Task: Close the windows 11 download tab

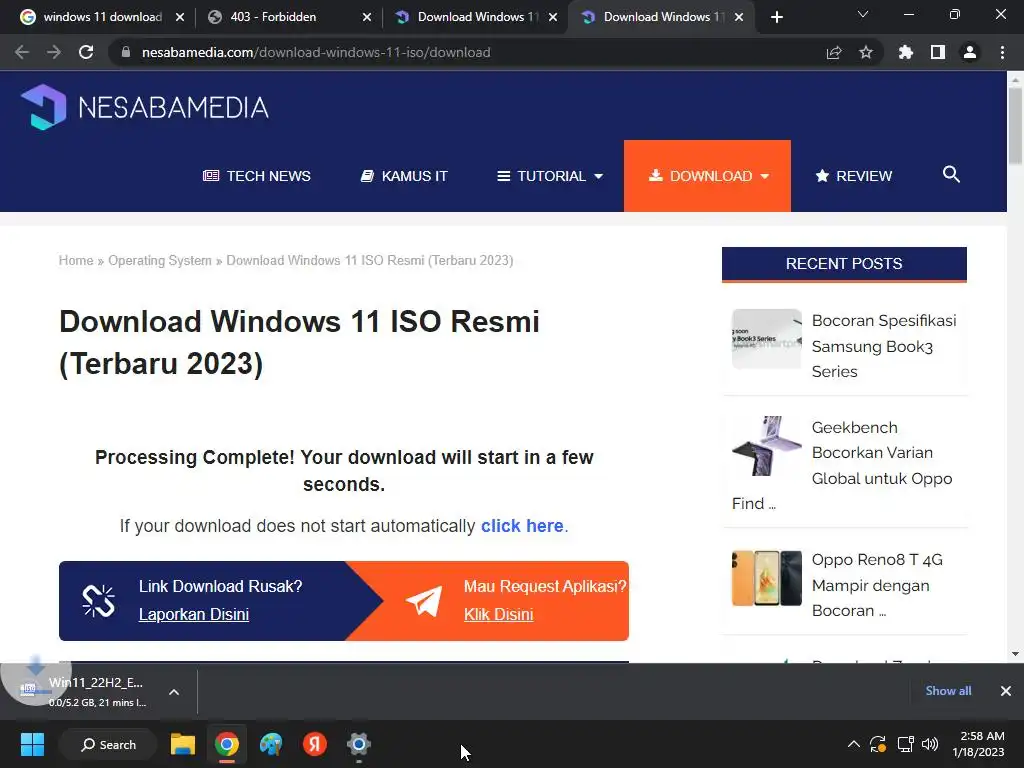Action: (180, 17)
